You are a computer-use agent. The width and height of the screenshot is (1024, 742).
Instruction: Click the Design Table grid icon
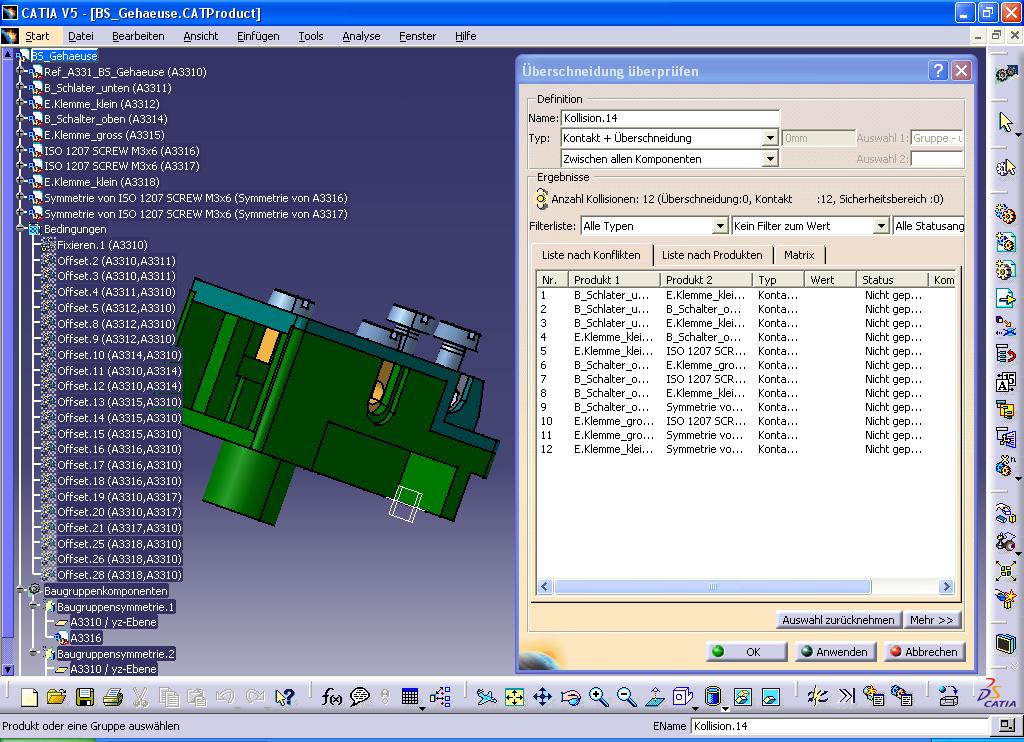tap(410, 698)
